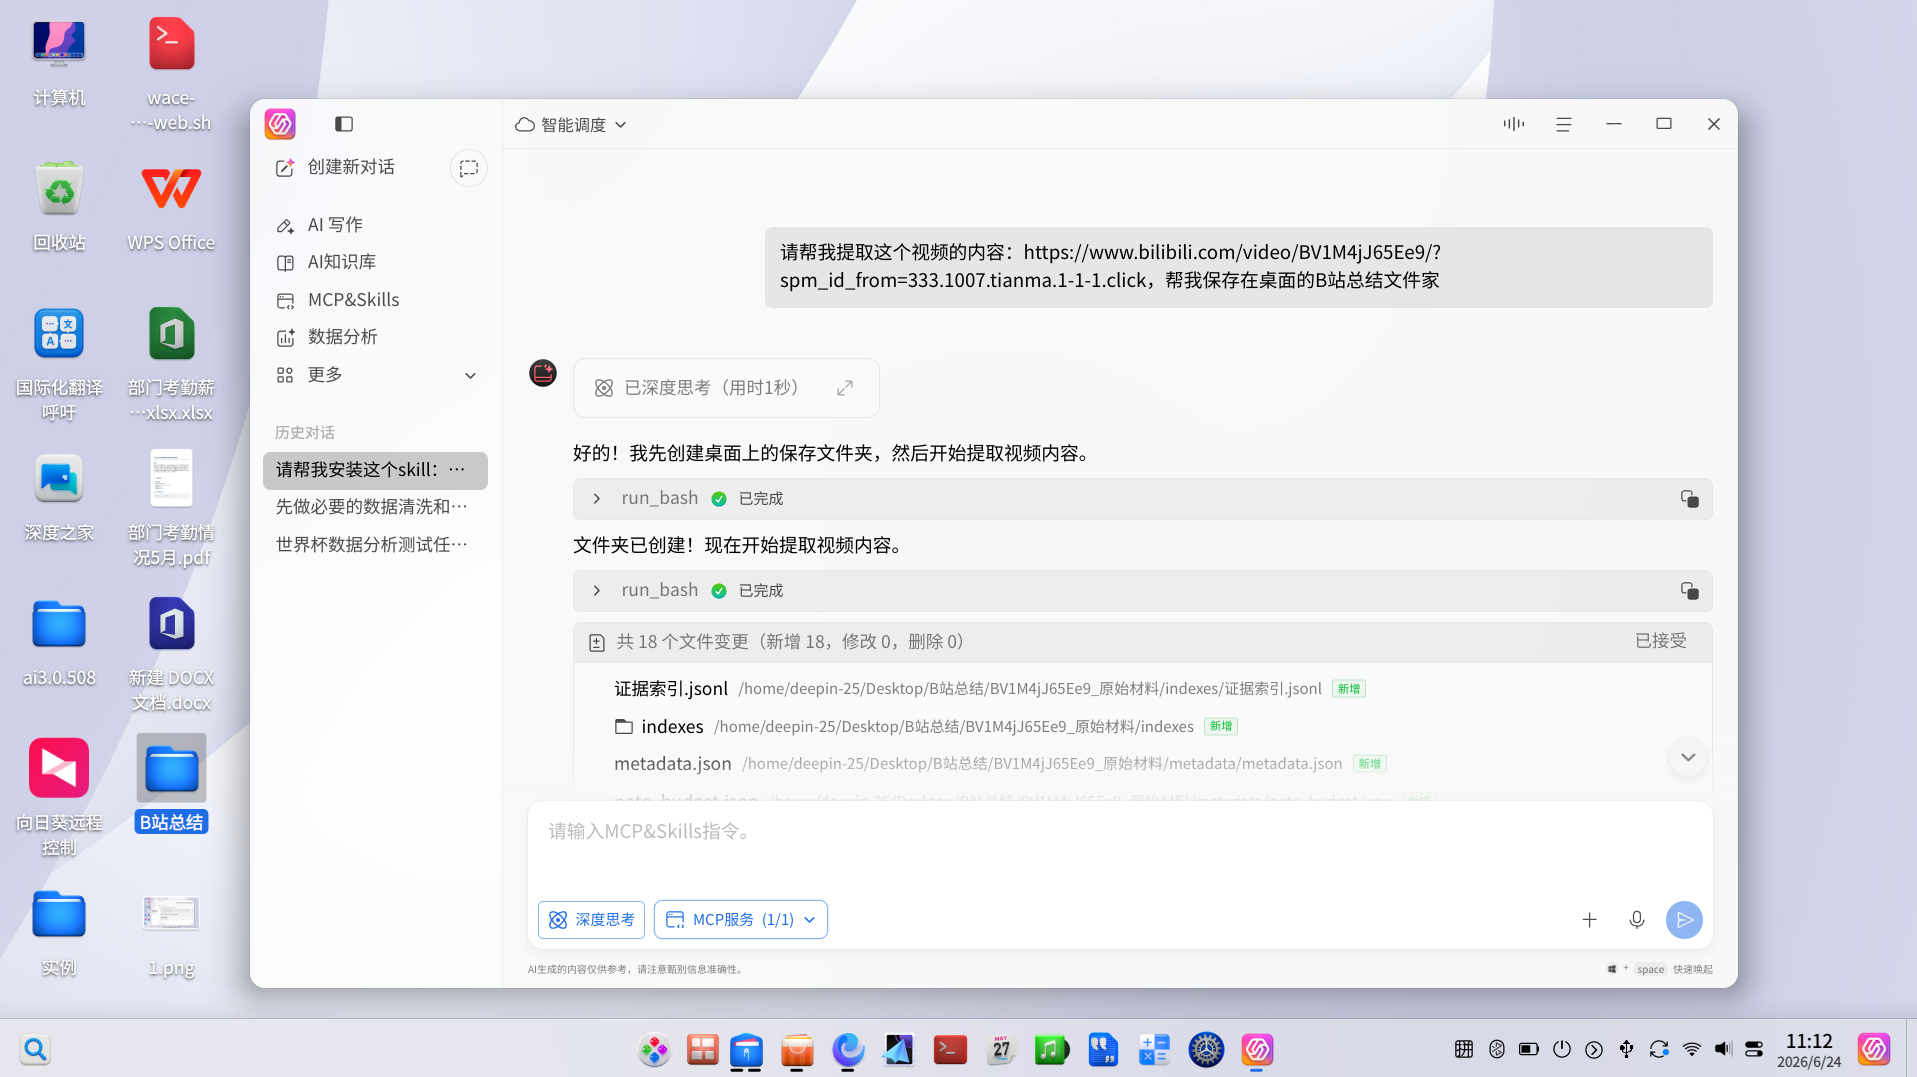This screenshot has width=1917, height=1077.
Task: Open 计算机 desktop icon
Action: (x=59, y=64)
